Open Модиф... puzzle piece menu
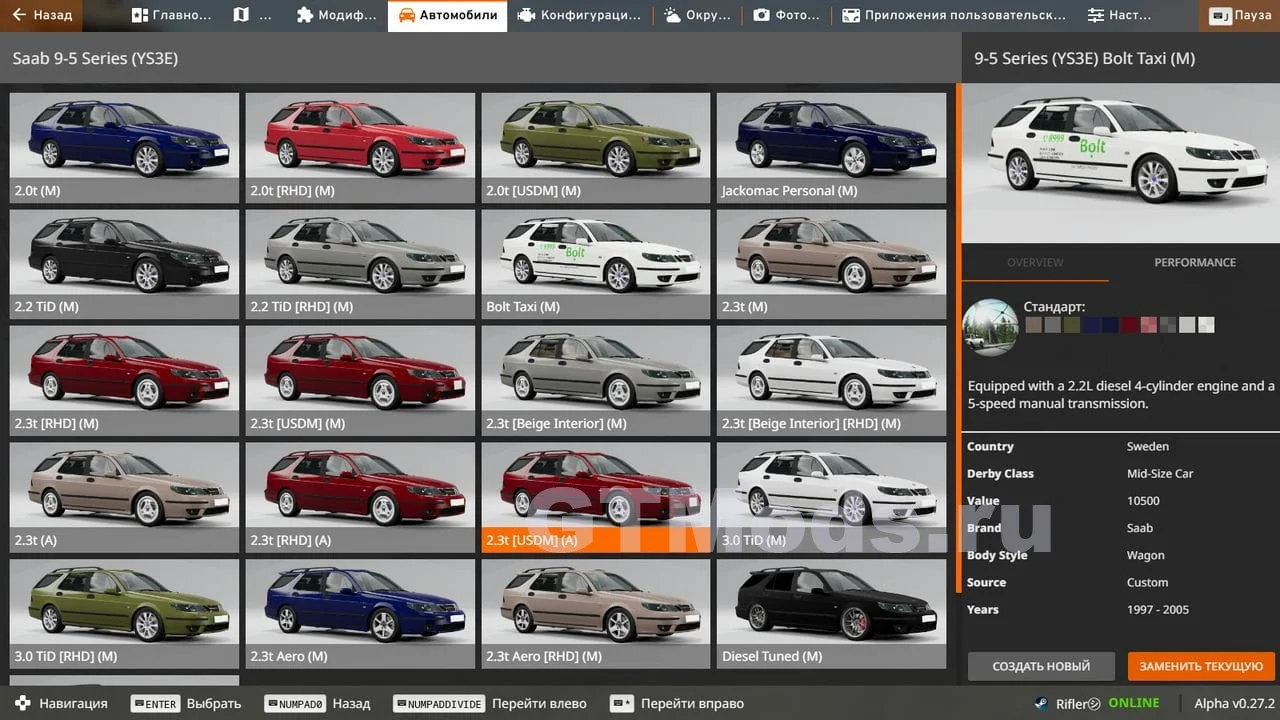 click(337, 16)
